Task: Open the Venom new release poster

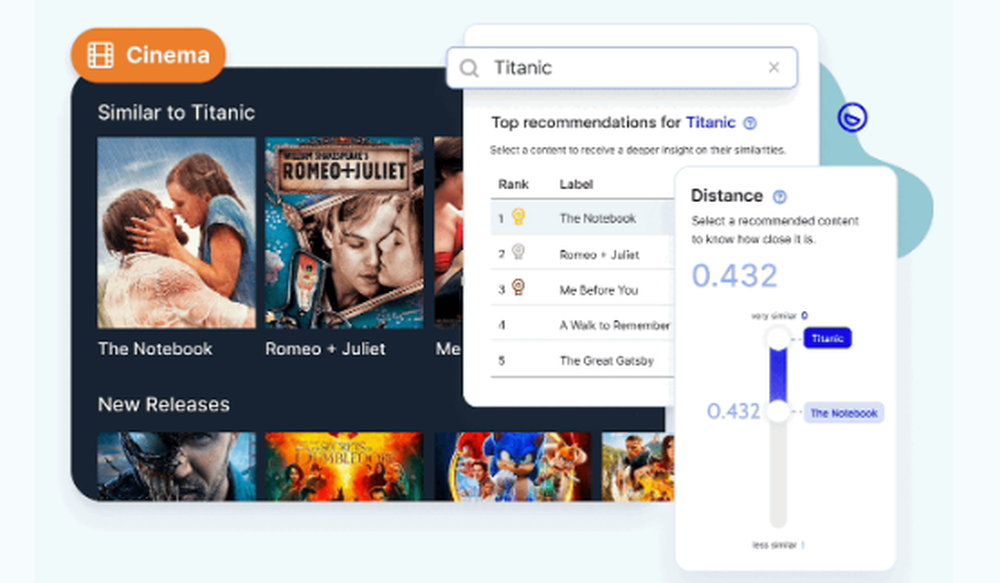Action: tap(177, 466)
